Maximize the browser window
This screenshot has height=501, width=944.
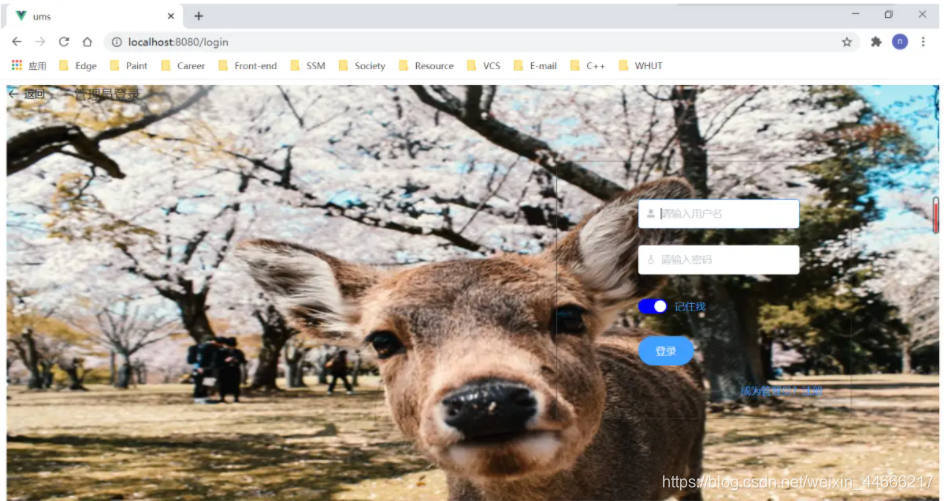889,14
